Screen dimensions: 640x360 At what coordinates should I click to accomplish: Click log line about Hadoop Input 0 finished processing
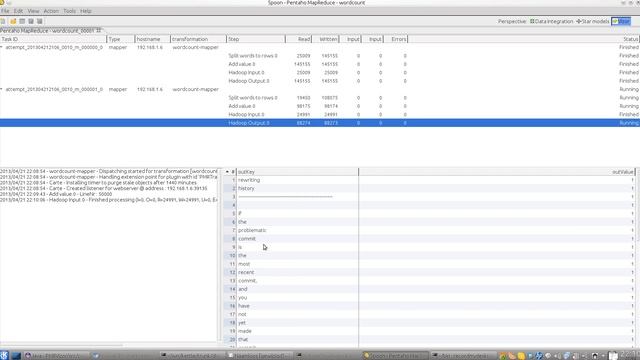[109, 200]
